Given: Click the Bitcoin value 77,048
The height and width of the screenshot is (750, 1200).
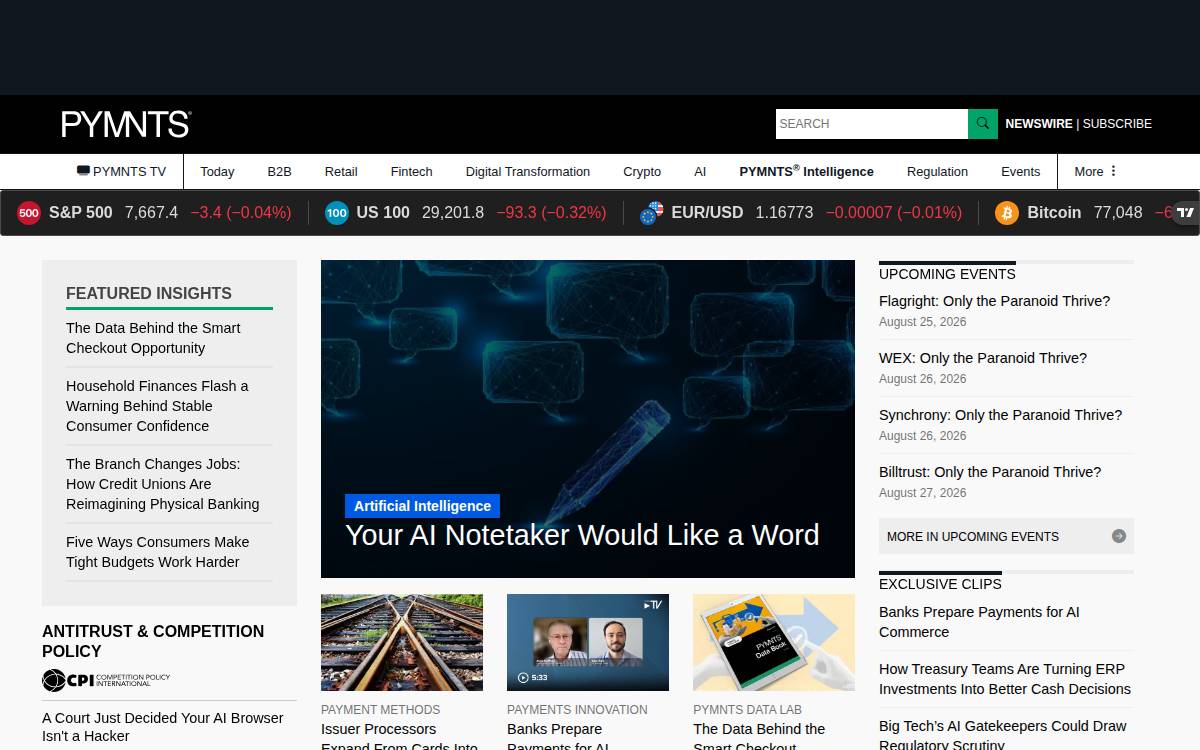Looking at the screenshot, I should click(1118, 212).
